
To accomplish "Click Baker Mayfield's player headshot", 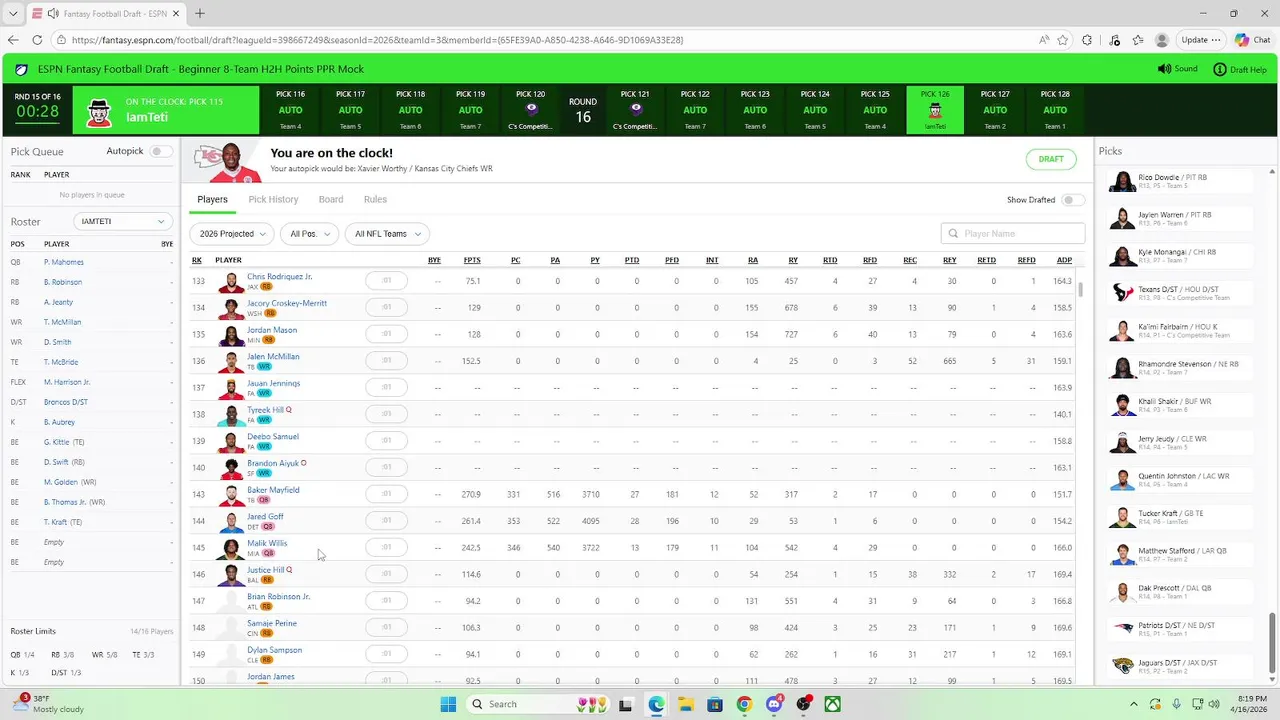I will pos(231,494).
